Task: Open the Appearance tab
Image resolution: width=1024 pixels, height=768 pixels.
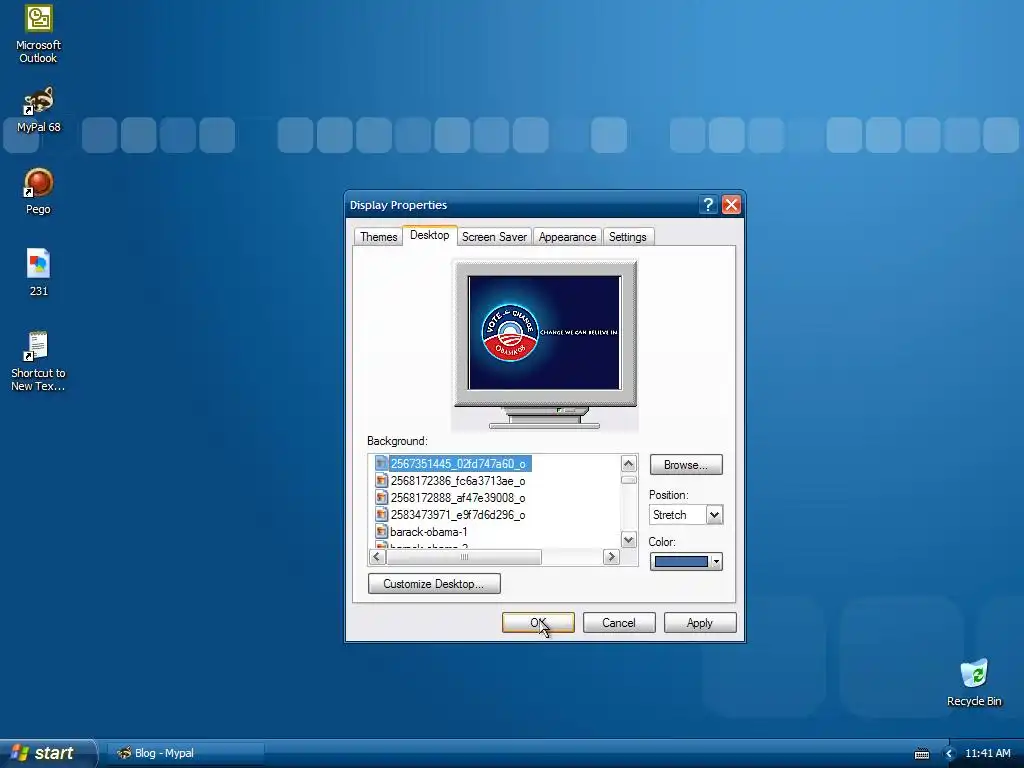Action: (x=567, y=236)
